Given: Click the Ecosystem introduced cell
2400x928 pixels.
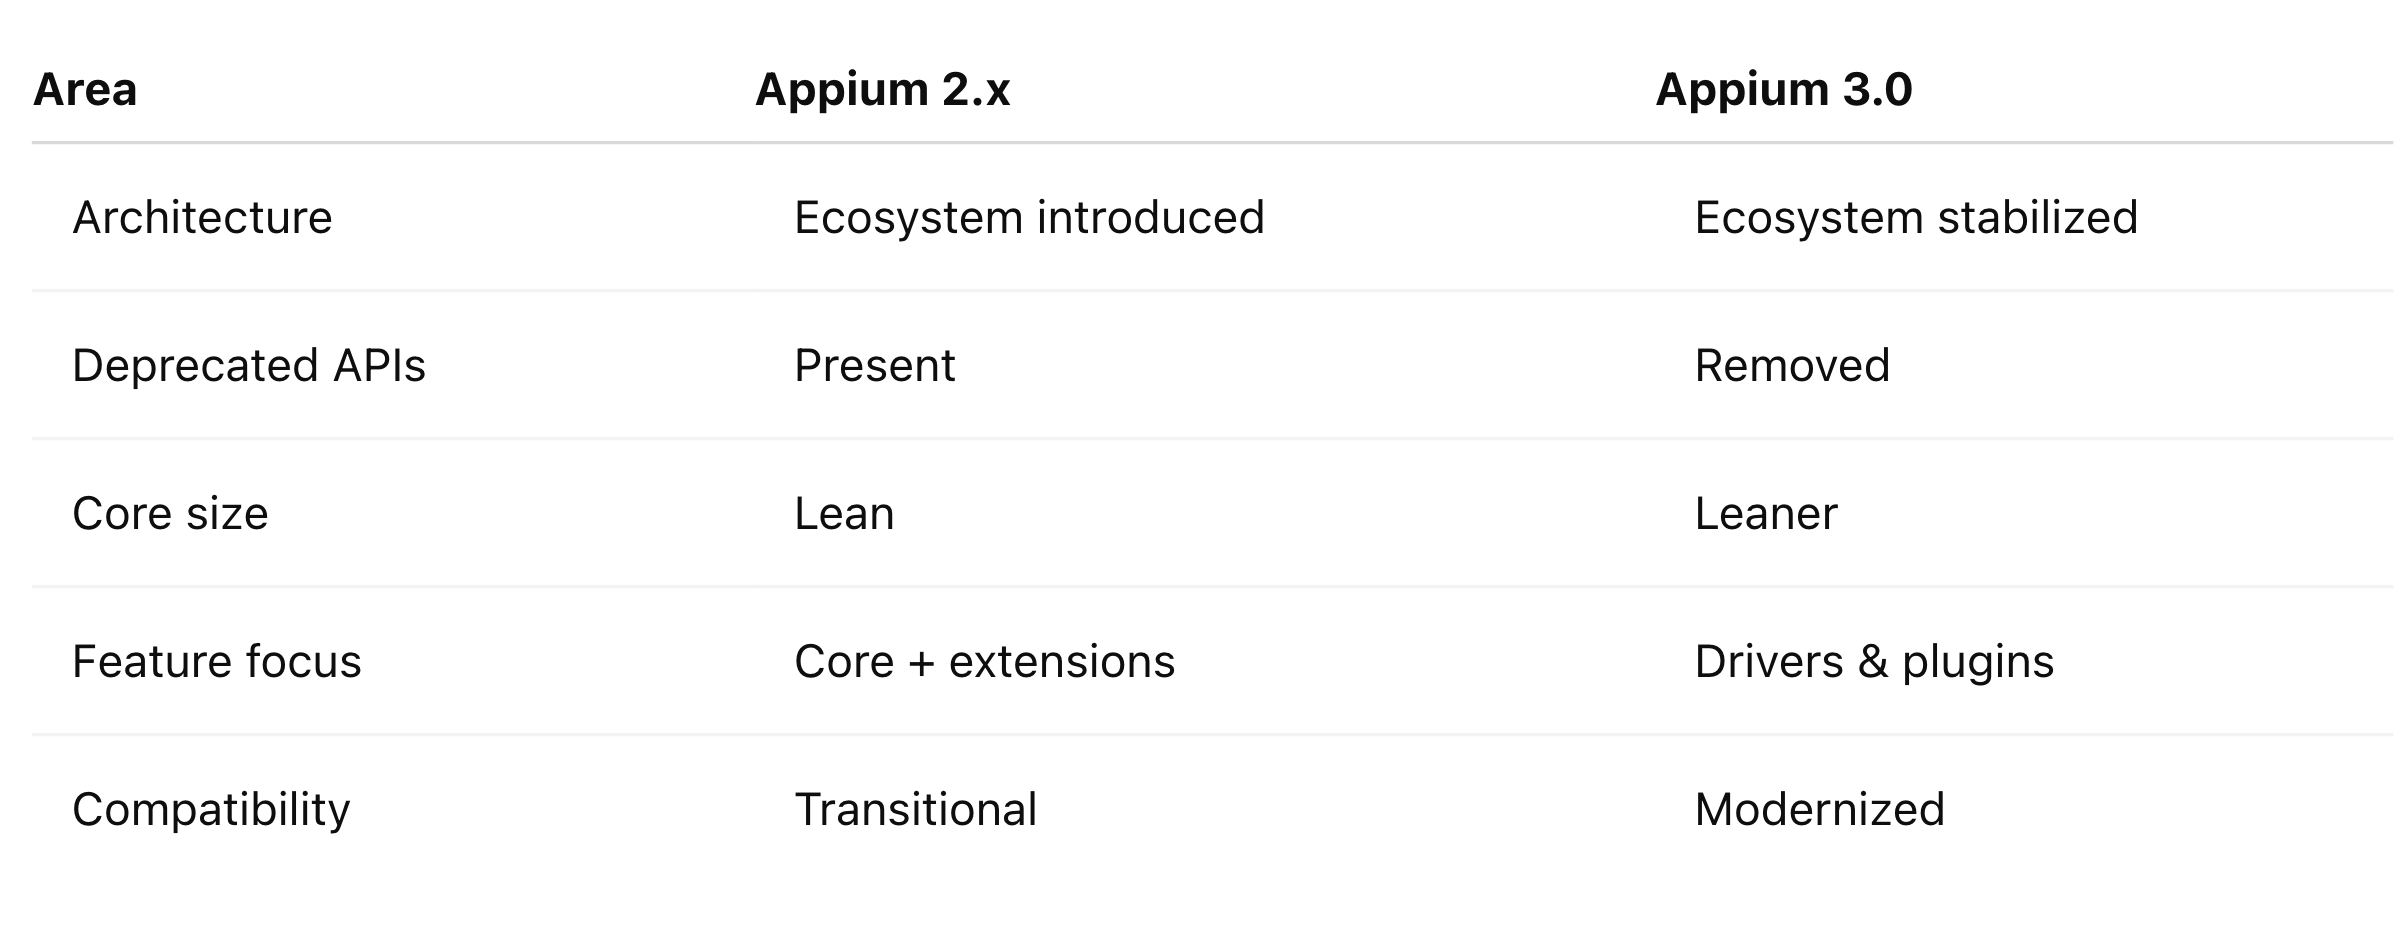Looking at the screenshot, I should tap(1029, 218).
